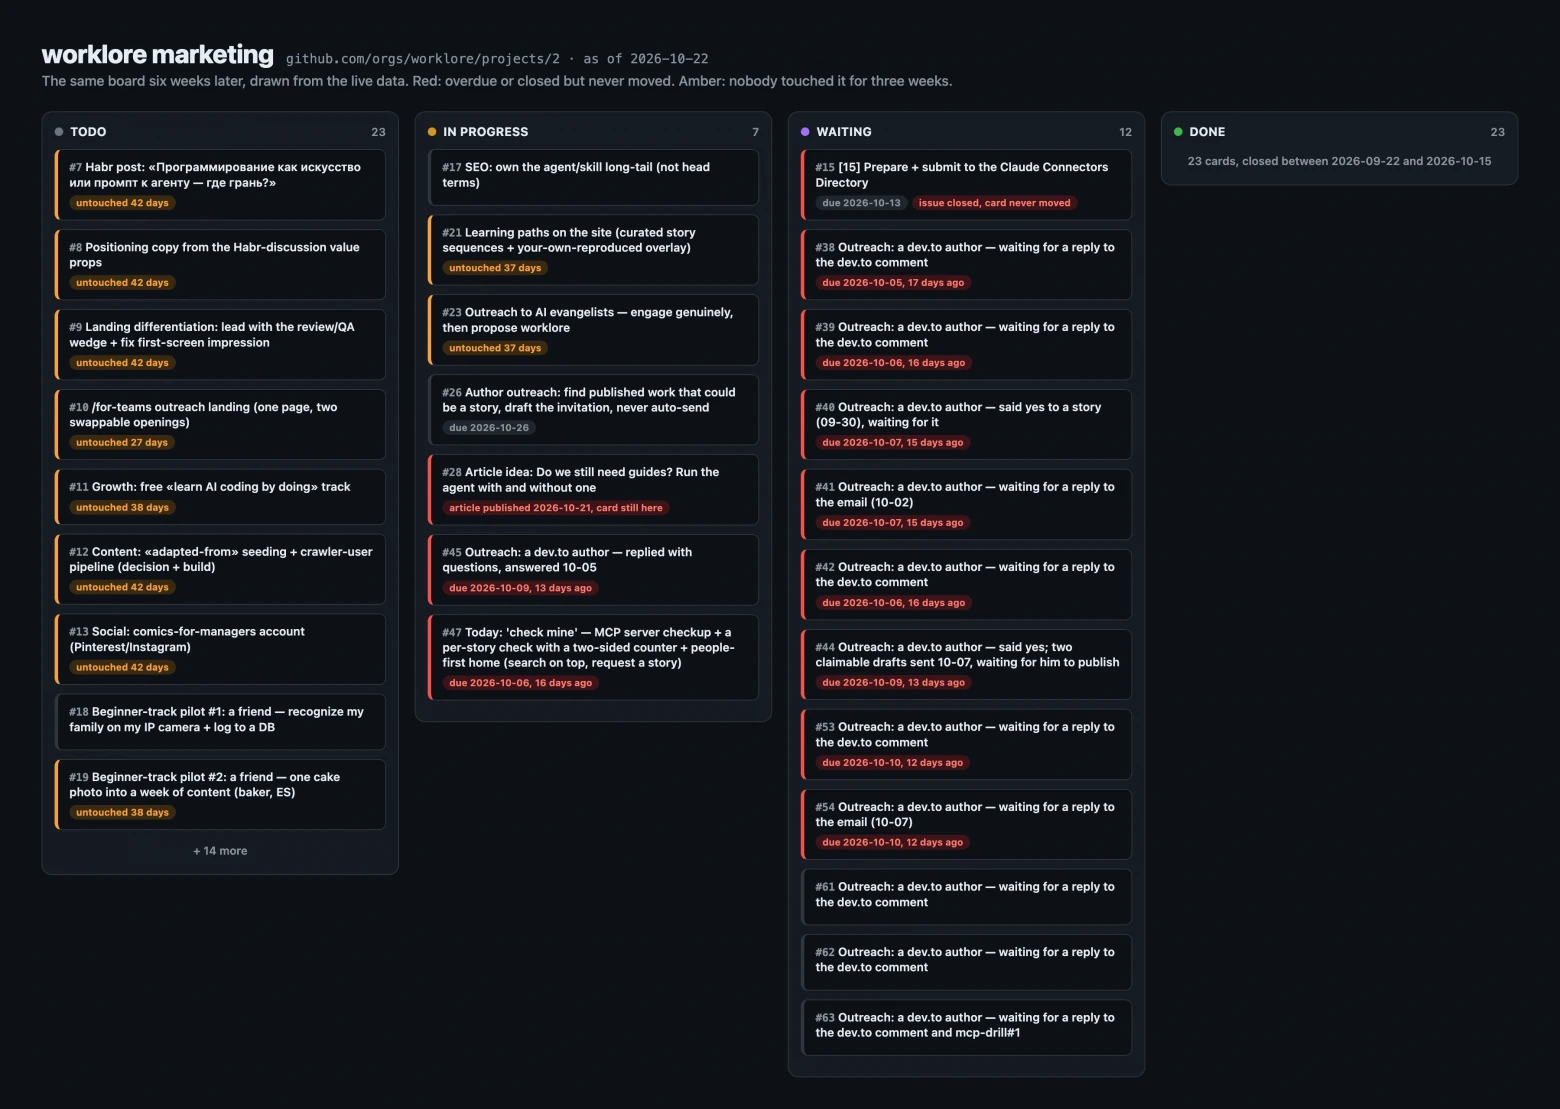Click the "worklore marketing" board title
Screen dimensions: 1560x1109
158,54
